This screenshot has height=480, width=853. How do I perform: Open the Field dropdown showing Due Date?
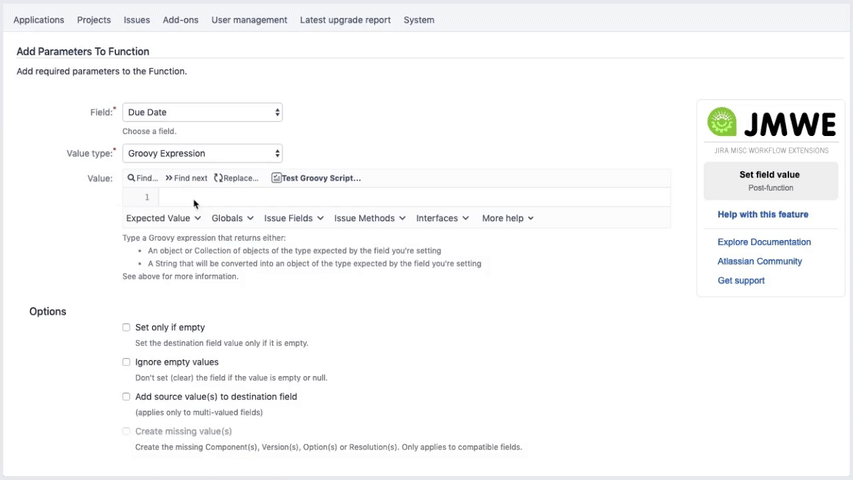[x=202, y=112]
